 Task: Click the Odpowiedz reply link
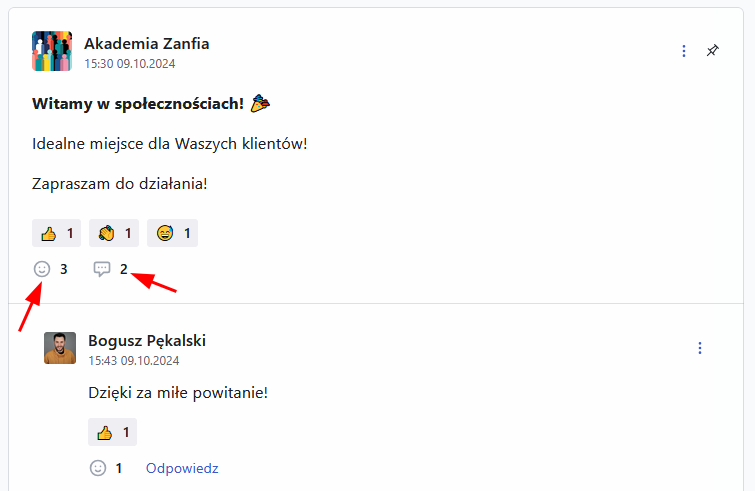(182, 467)
